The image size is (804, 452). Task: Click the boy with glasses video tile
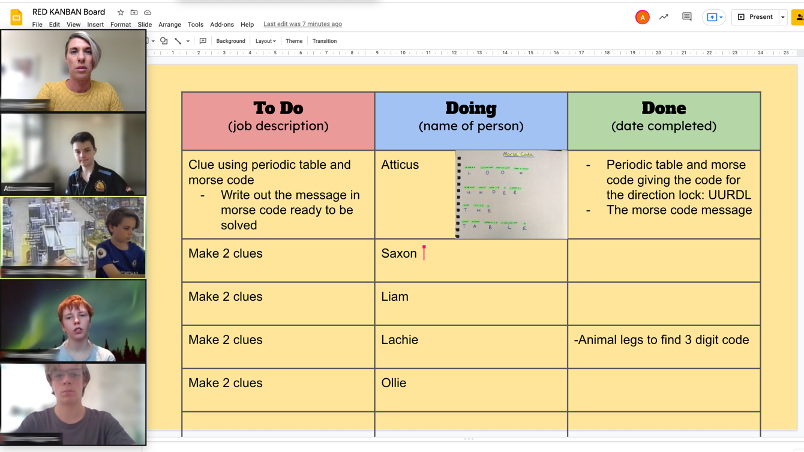point(73,404)
